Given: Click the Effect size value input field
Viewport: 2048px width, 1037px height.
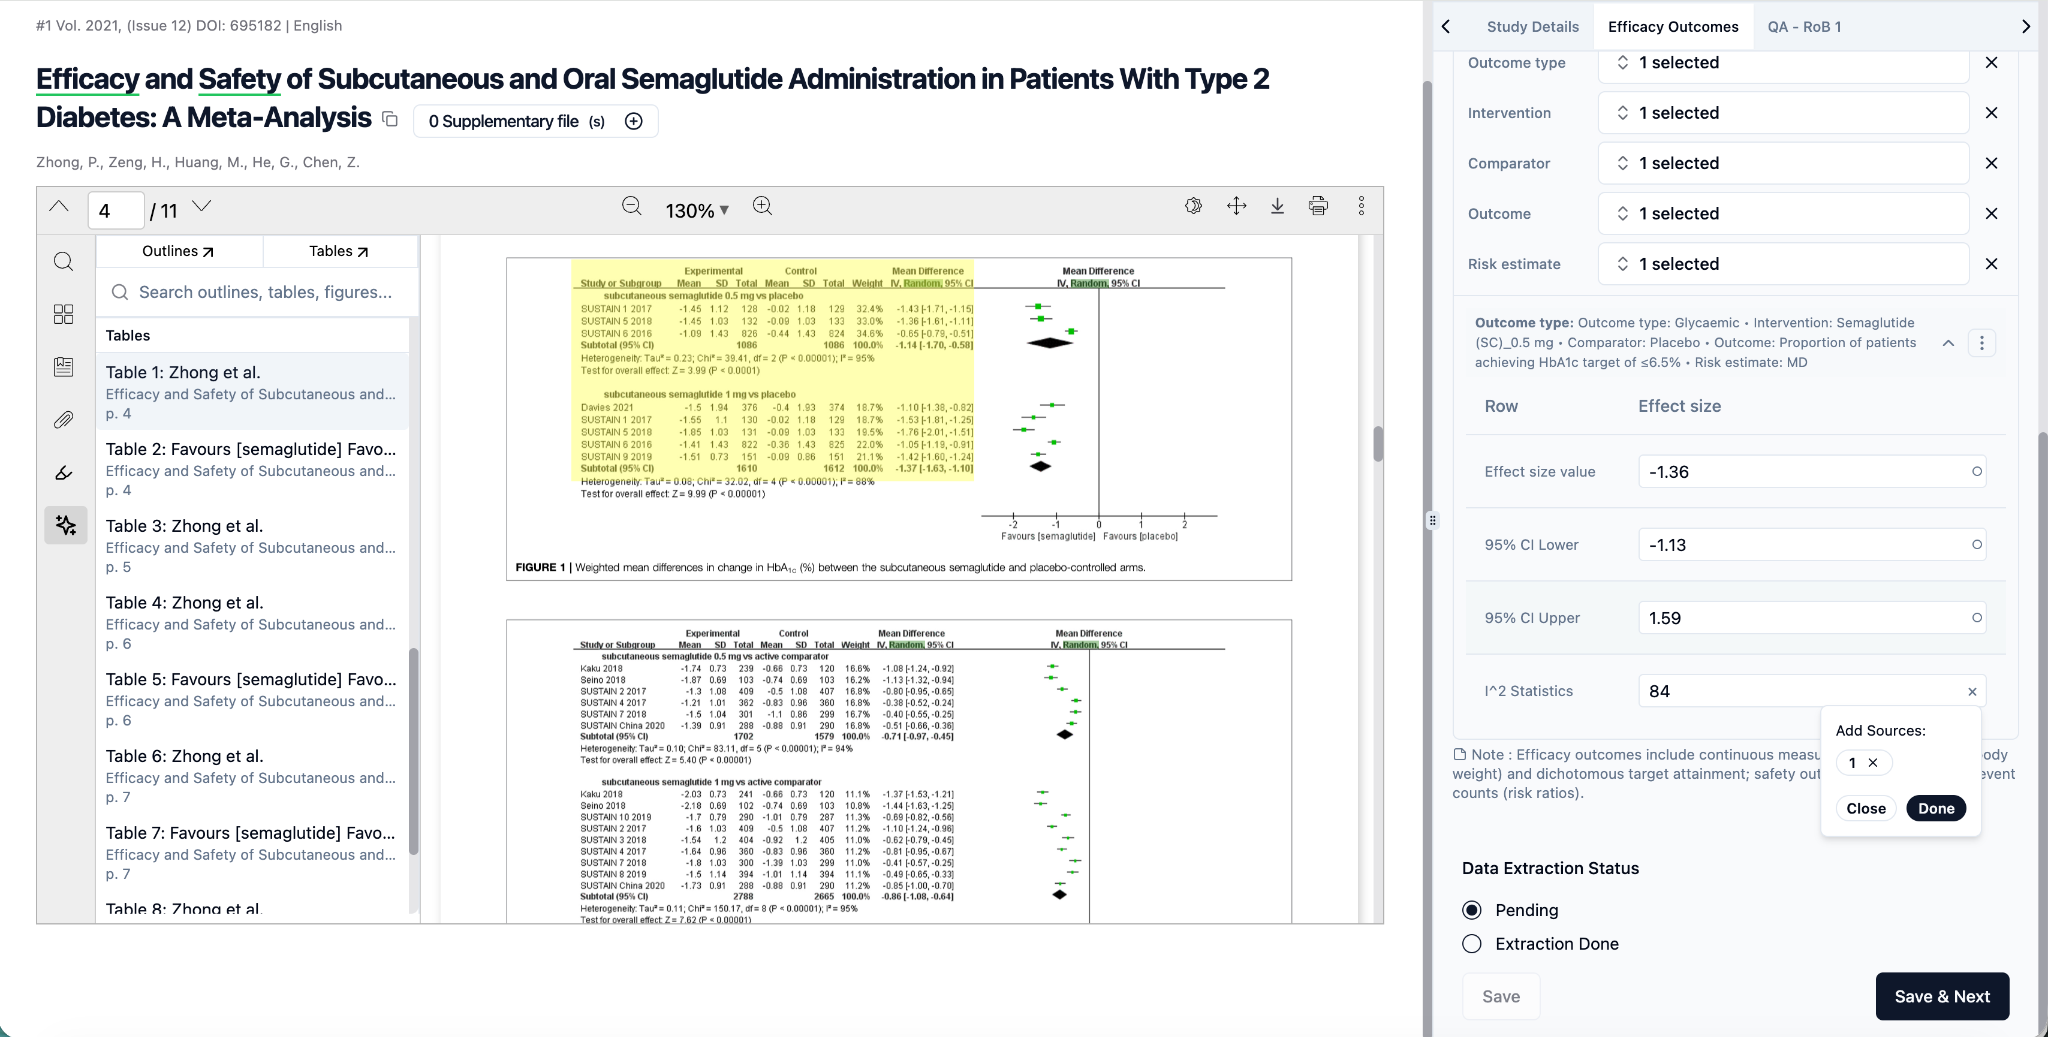Looking at the screenshot, I should click(x=1805, y=472).
